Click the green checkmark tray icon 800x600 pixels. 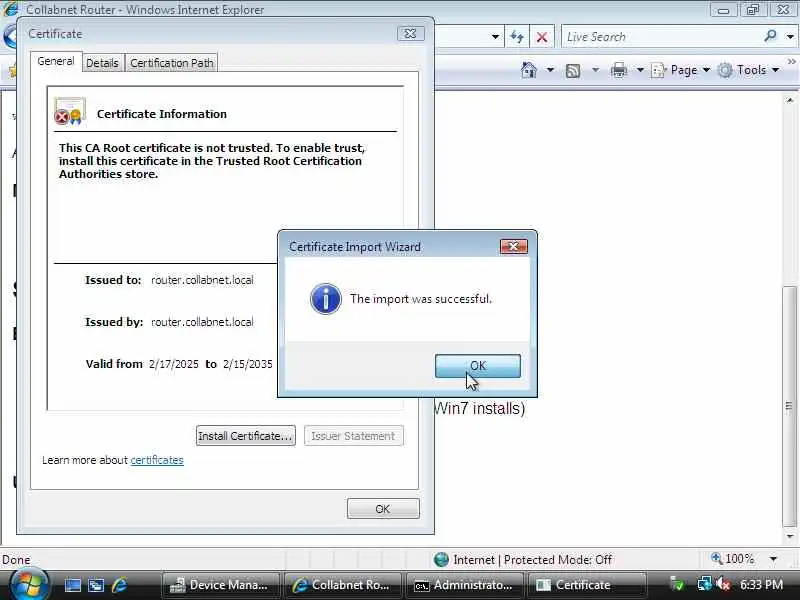[677, 584]
